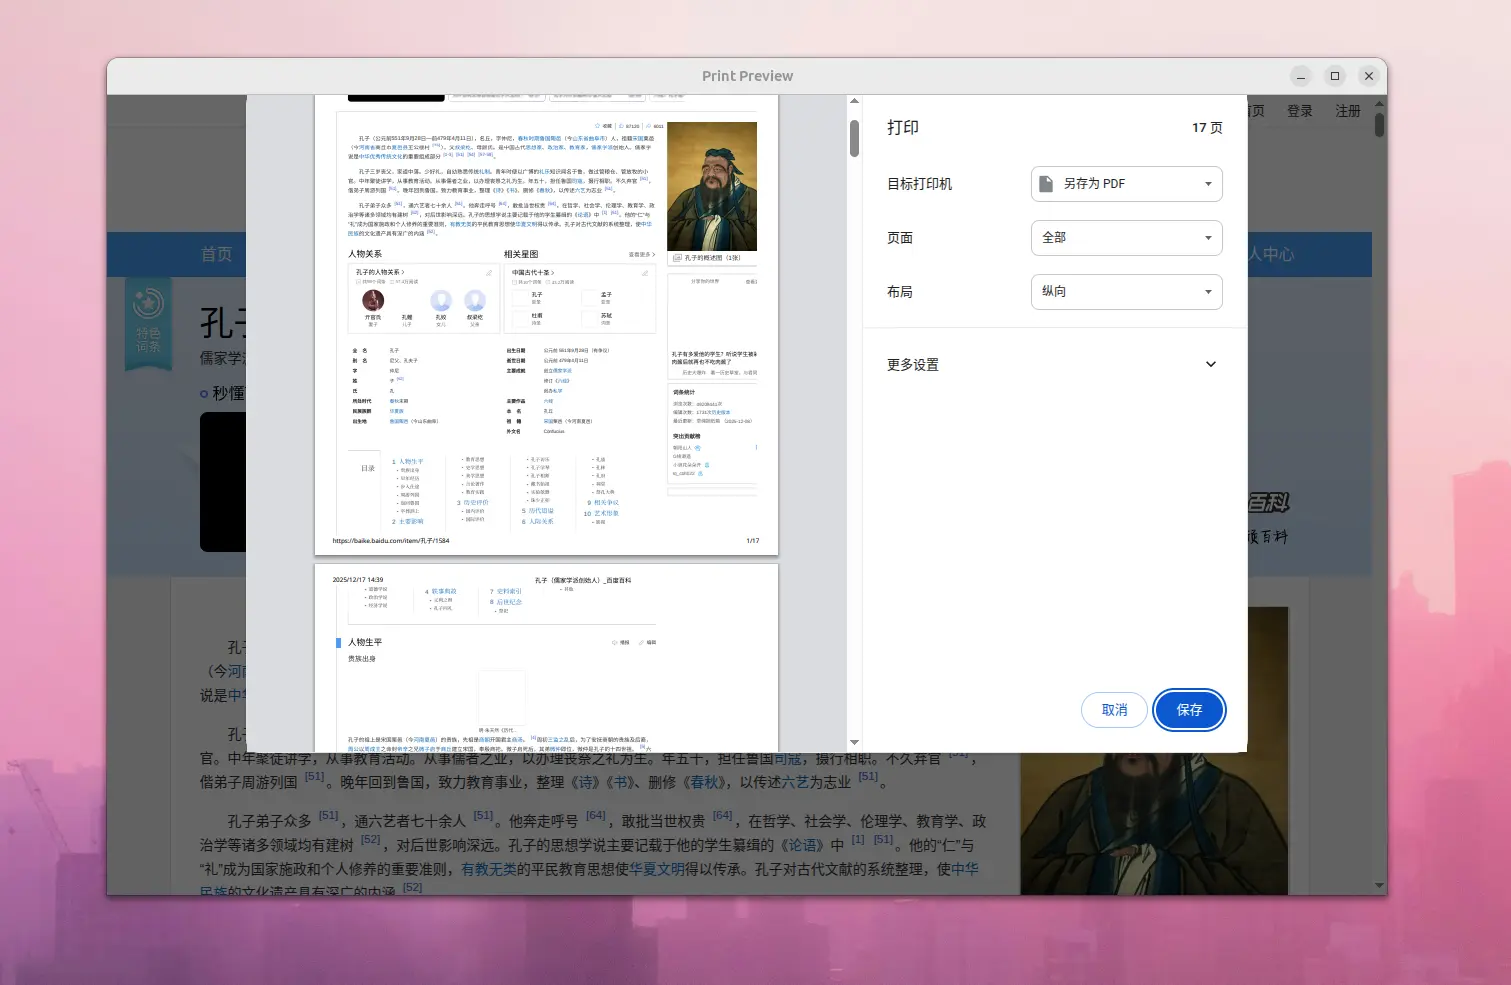Viewport: 1511px width, 985px height.
Task: Click the 保存 button
Action: (1189, 710)
